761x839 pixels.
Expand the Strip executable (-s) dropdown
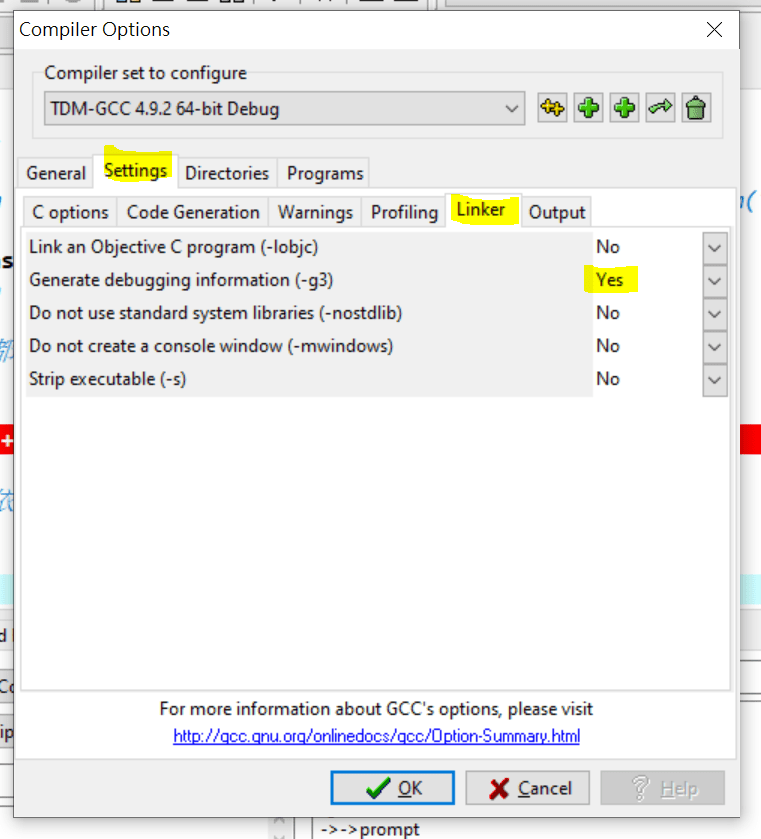point(714,380)
